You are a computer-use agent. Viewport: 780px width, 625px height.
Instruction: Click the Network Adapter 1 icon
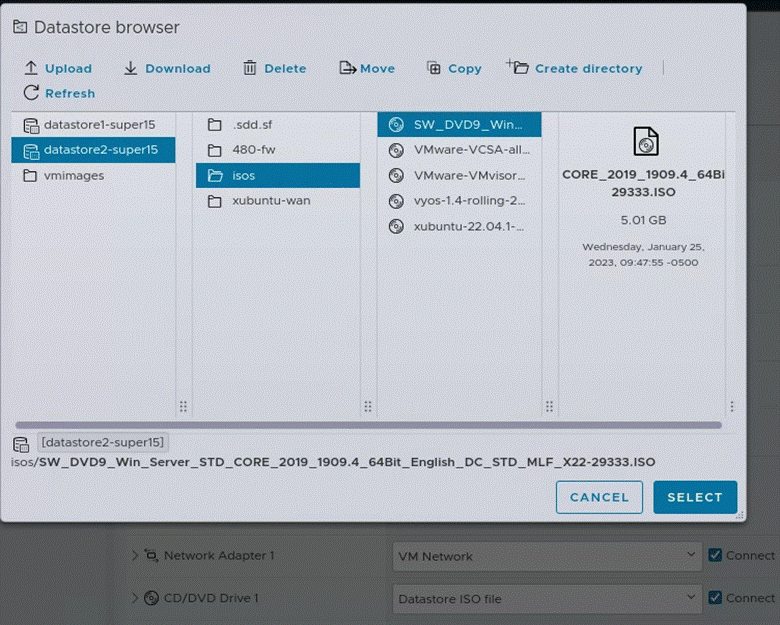tap(151, 555)
